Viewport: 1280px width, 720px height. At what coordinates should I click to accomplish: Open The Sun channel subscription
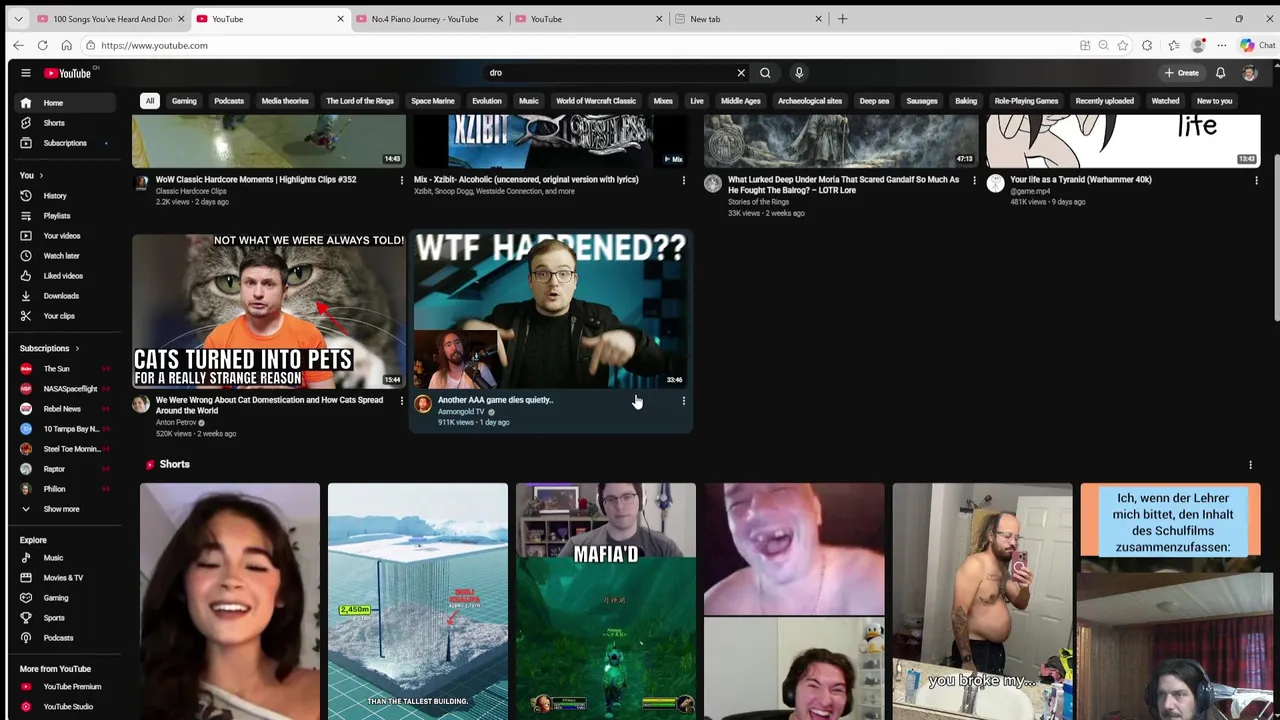64,369
